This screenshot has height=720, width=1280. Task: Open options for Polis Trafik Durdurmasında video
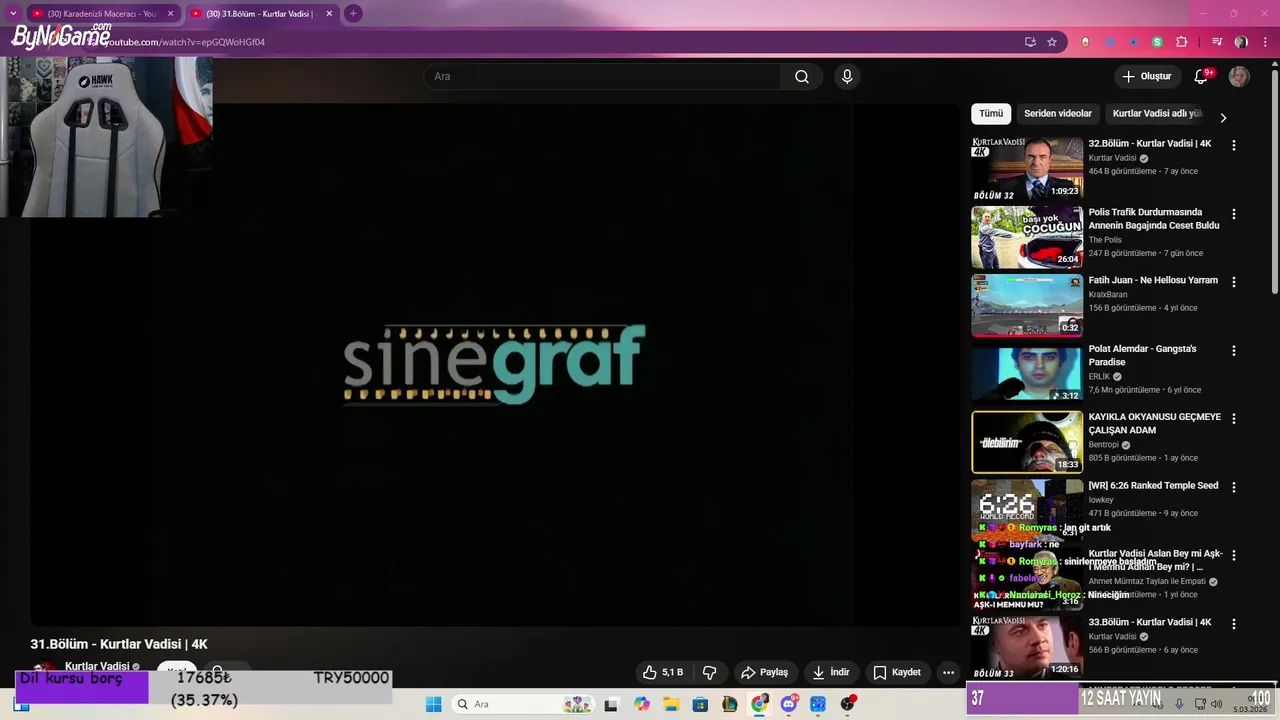(1233, 214)
